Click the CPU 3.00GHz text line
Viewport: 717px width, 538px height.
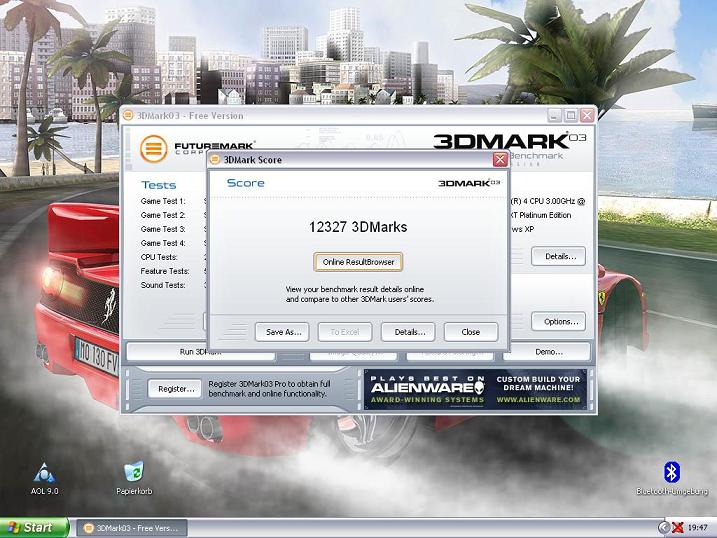click(547, 201)
